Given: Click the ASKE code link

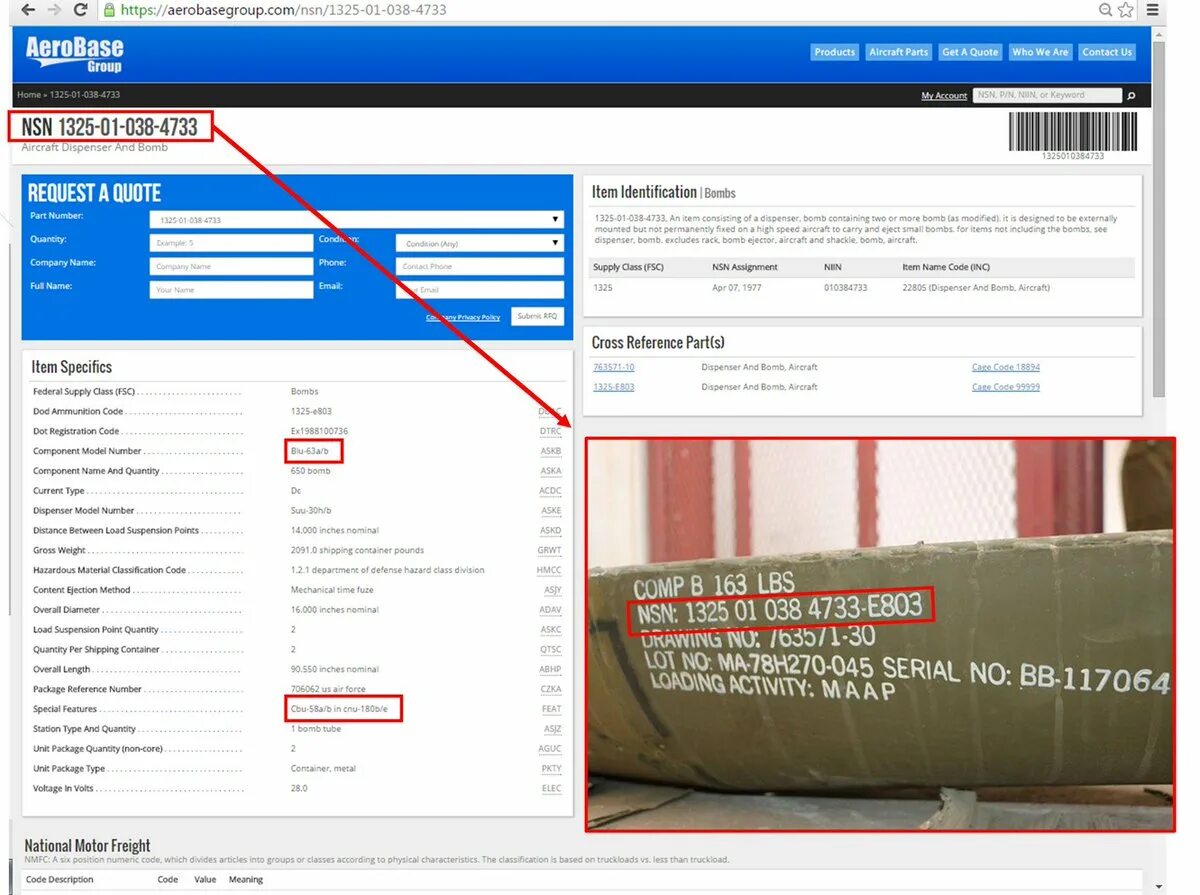Looking at the screenshot, I should pyautogui.click(x=550, y=511).
